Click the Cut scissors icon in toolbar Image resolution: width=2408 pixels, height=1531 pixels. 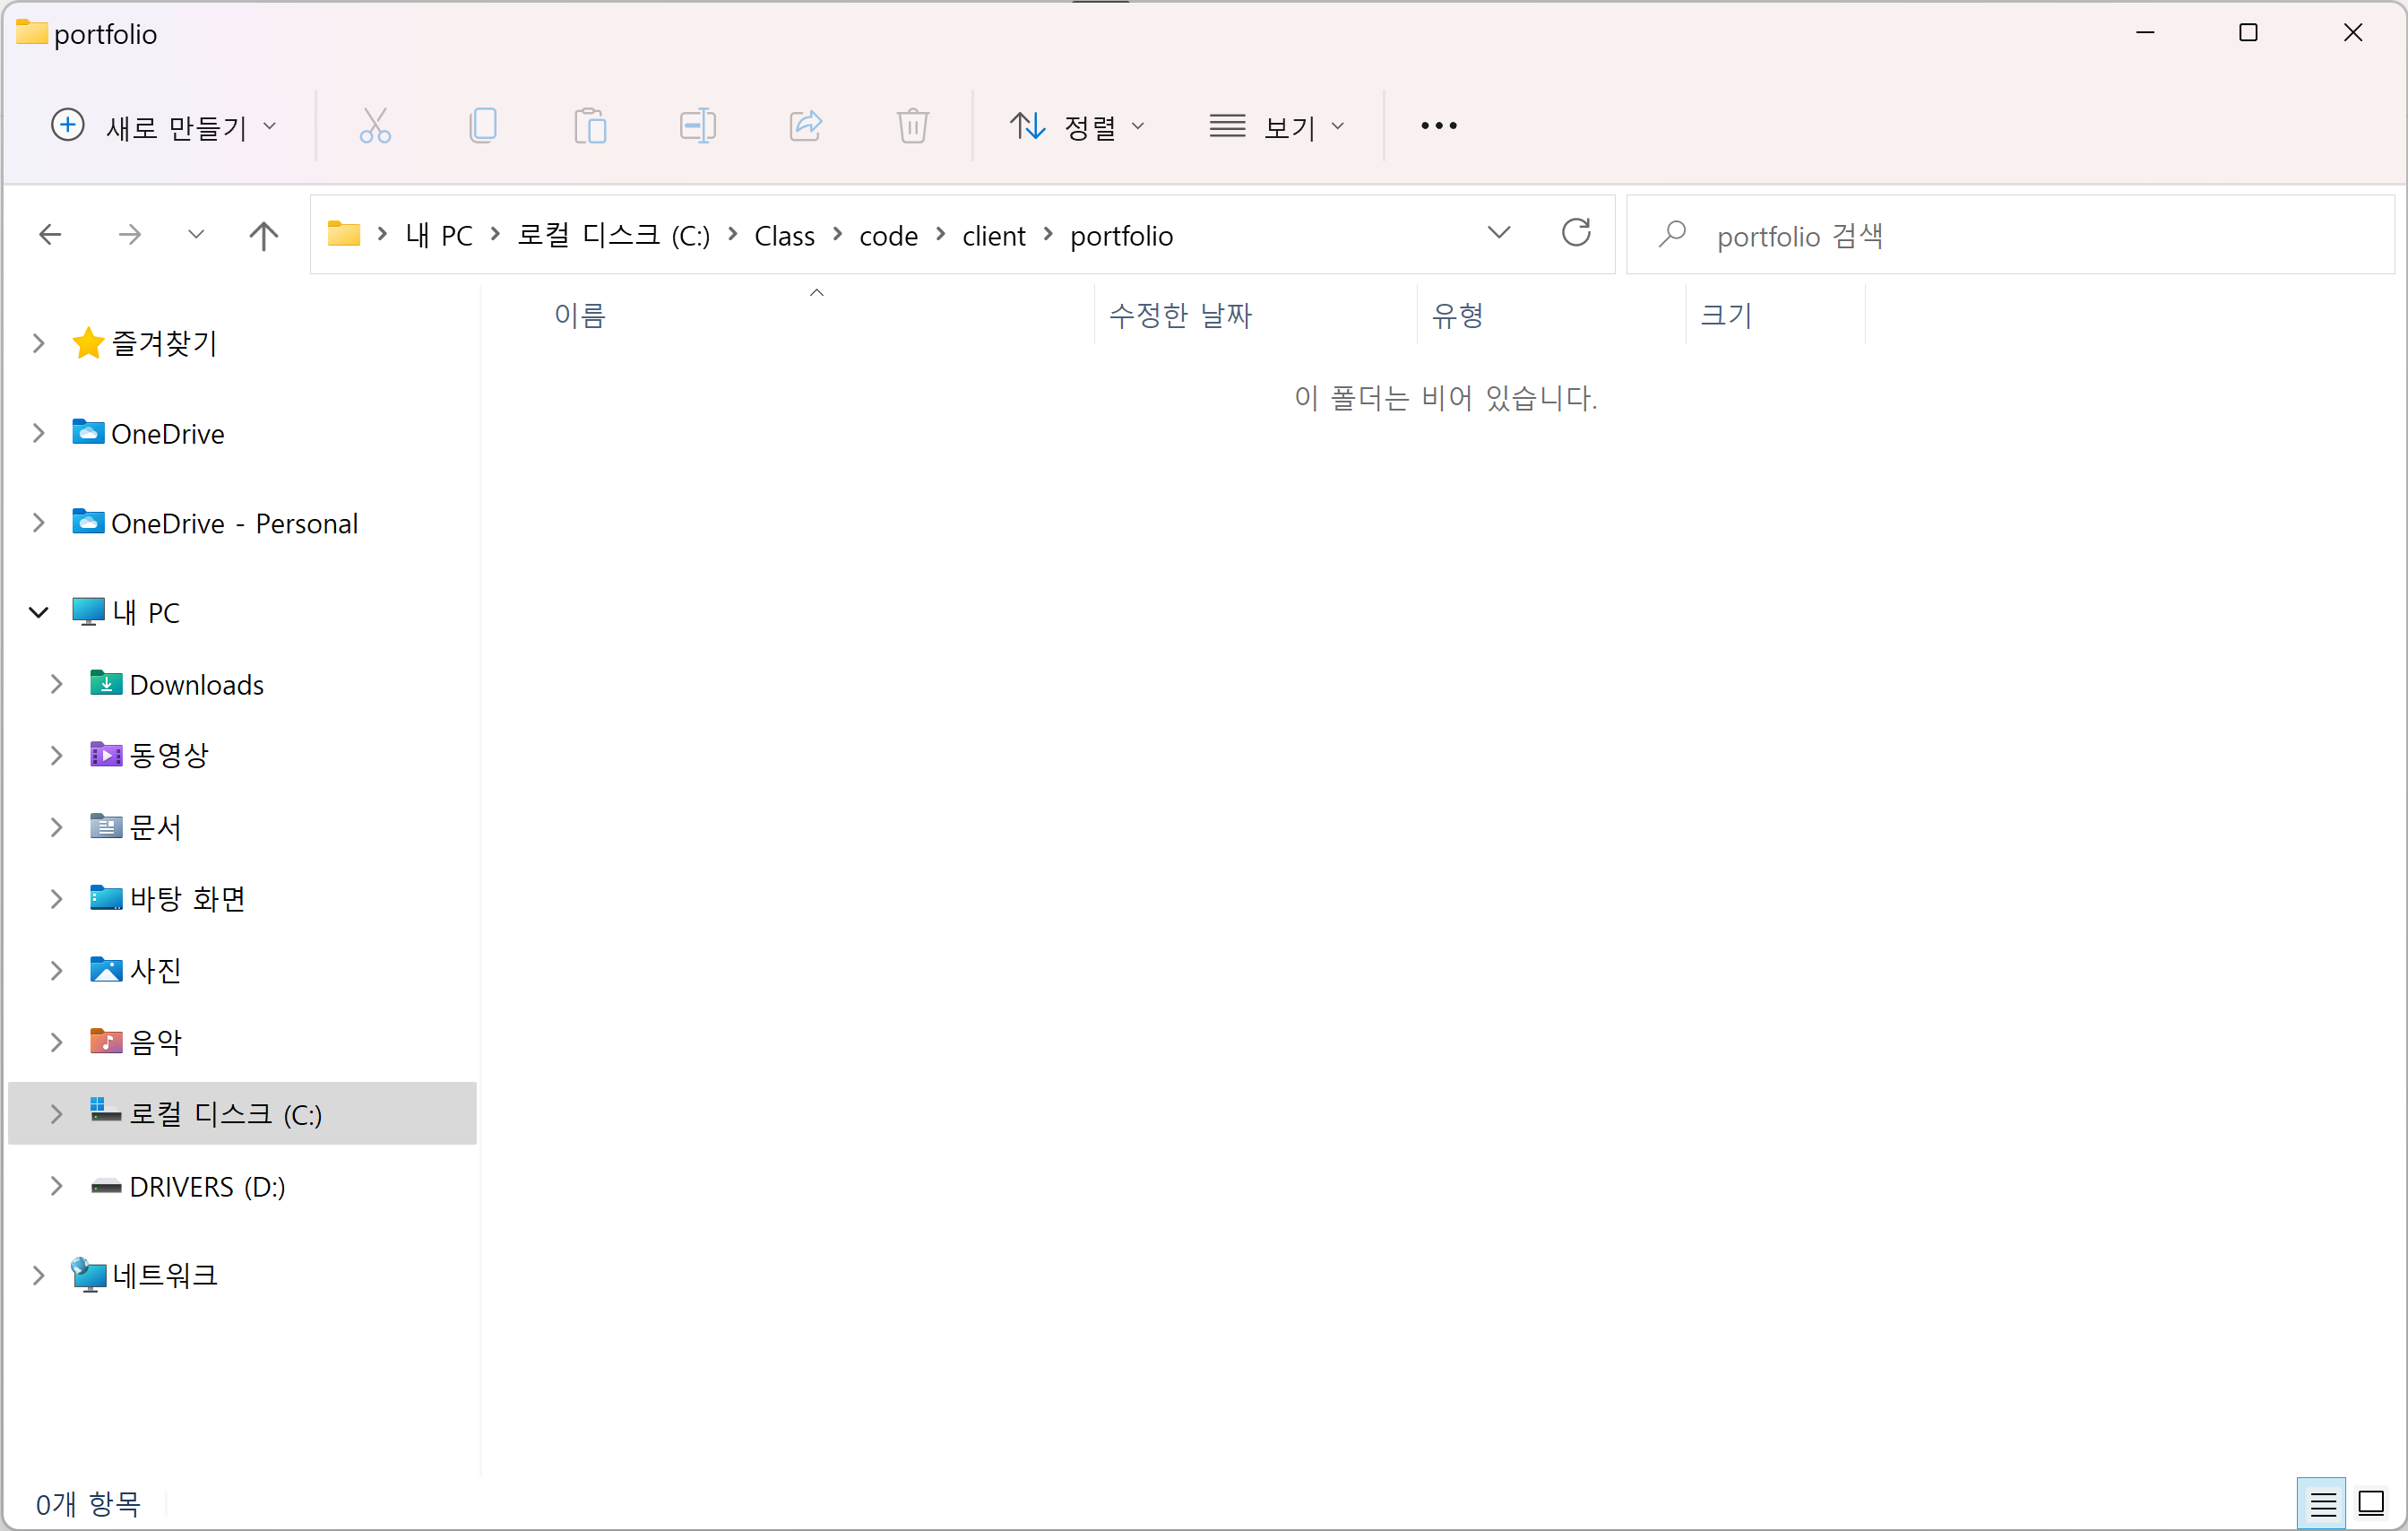[x=375, y=126]
